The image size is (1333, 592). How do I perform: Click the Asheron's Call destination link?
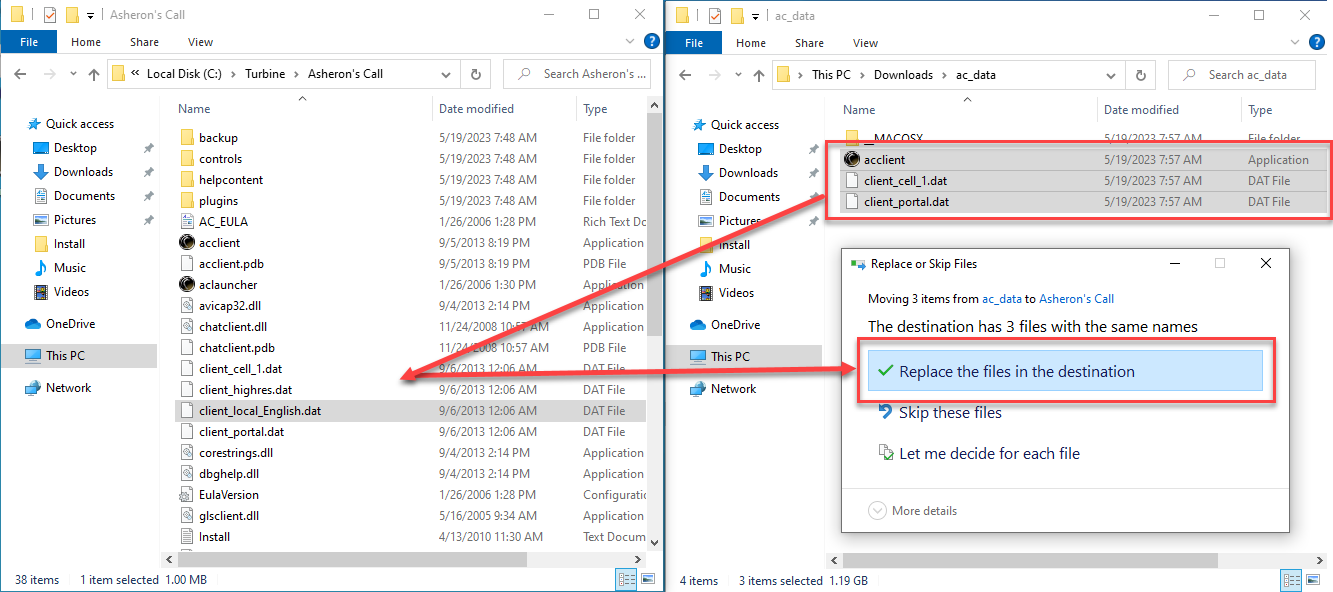pos(1076,299)
